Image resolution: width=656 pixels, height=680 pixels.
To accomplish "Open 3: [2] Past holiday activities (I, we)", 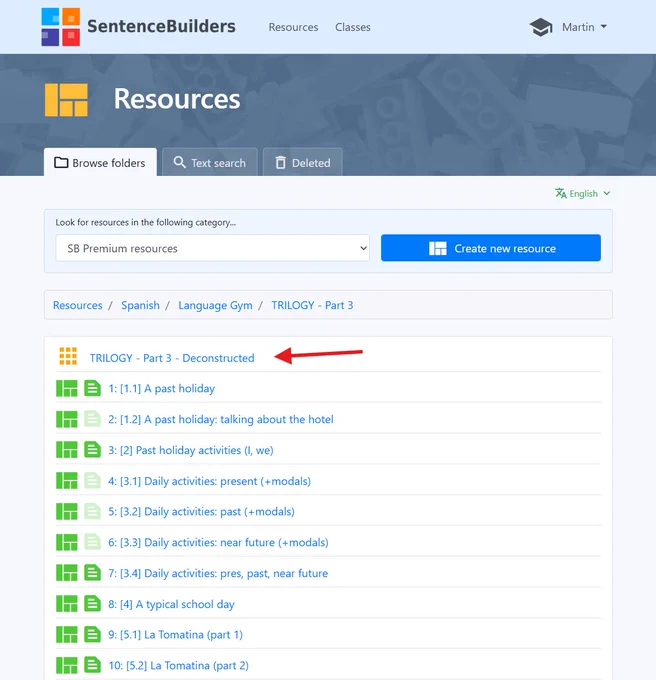I will (191, 450).
